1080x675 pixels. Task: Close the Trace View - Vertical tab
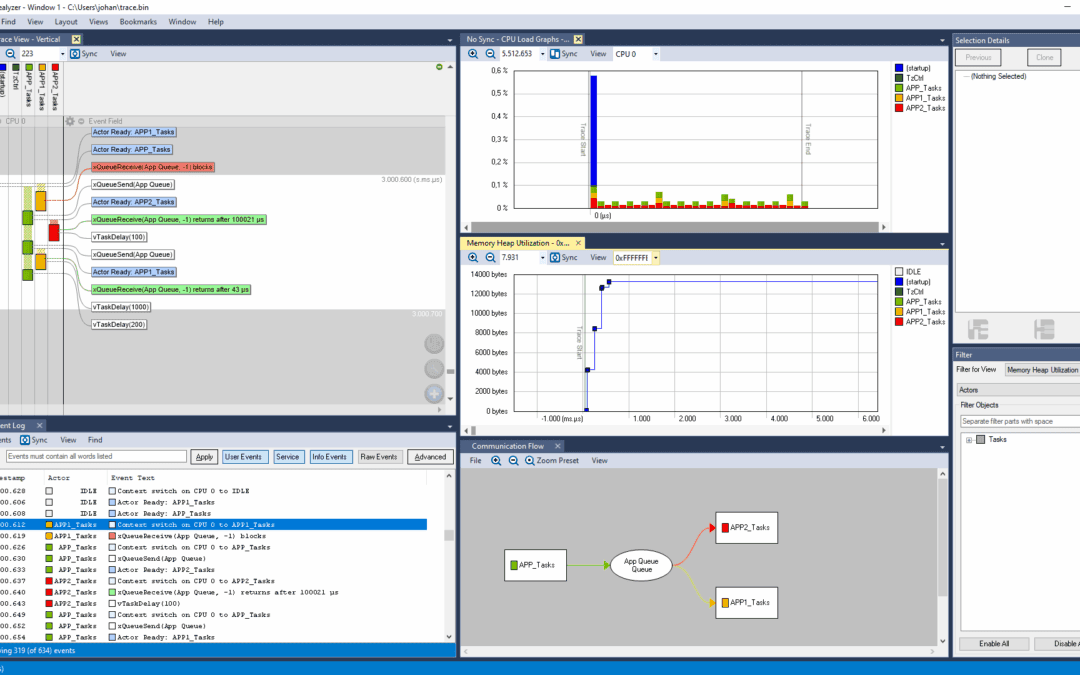76,39
